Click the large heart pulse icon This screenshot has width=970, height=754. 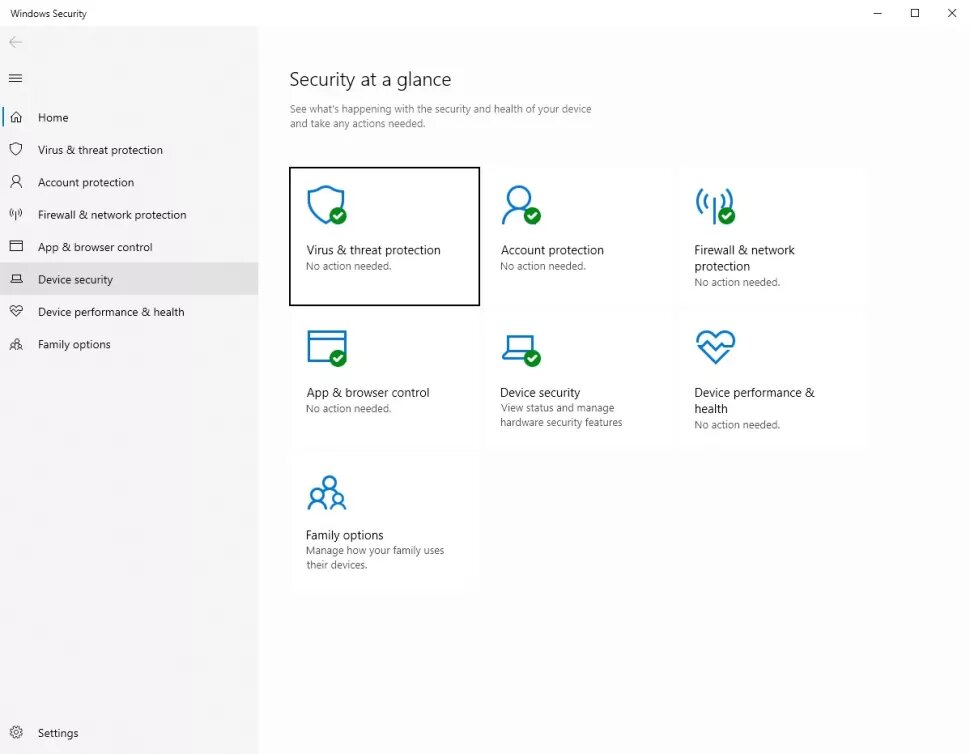point(715,346)
